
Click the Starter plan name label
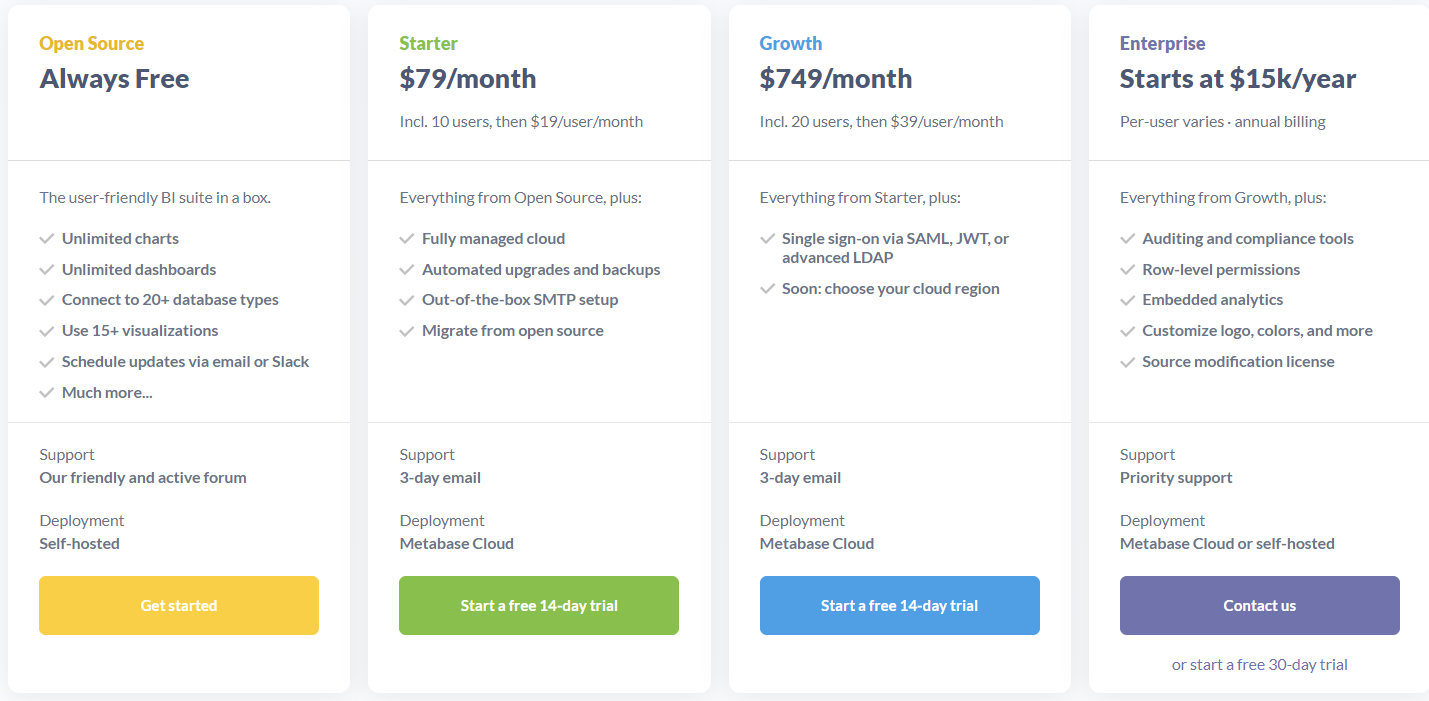click(x=428, y=43)
